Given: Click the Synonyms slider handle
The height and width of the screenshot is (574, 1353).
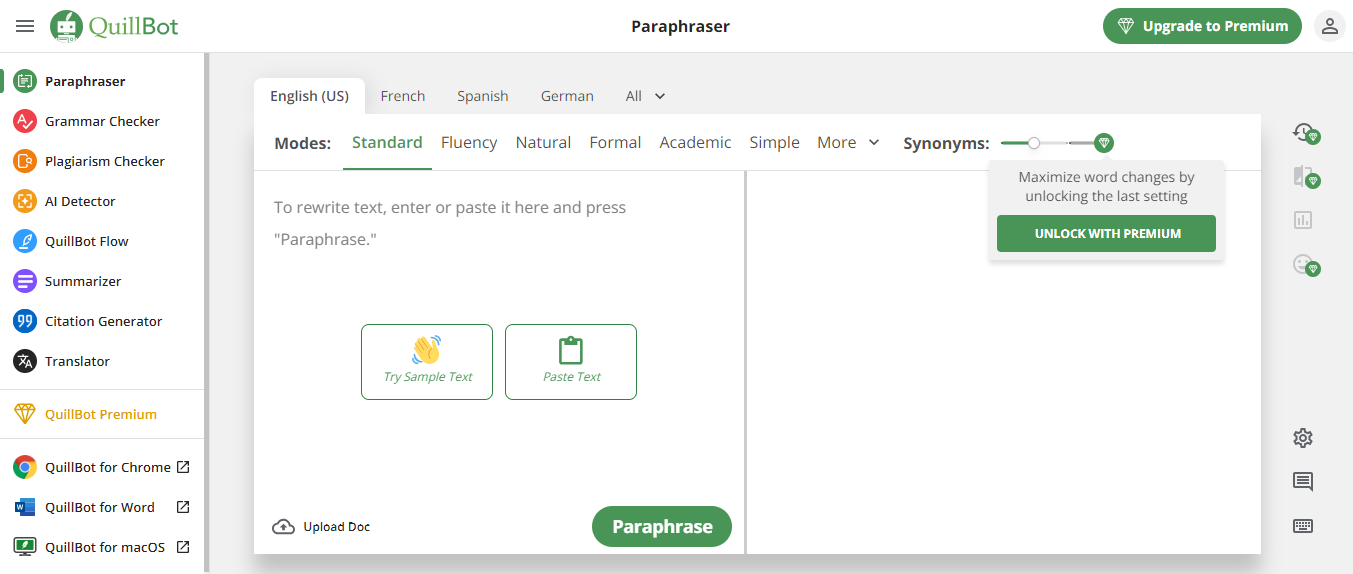Looking at the screenshot, I should point(1034,143).
